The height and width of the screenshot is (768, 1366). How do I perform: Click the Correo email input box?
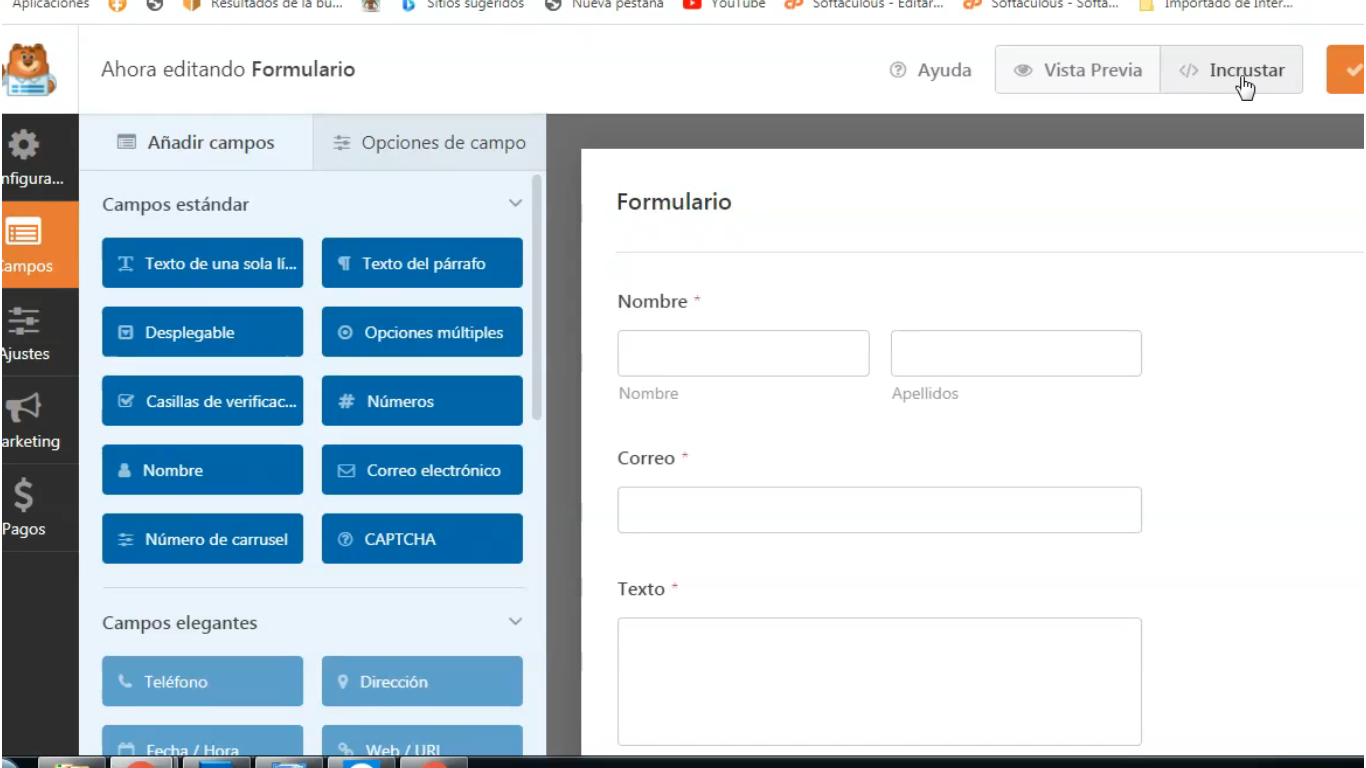point(879,510)
